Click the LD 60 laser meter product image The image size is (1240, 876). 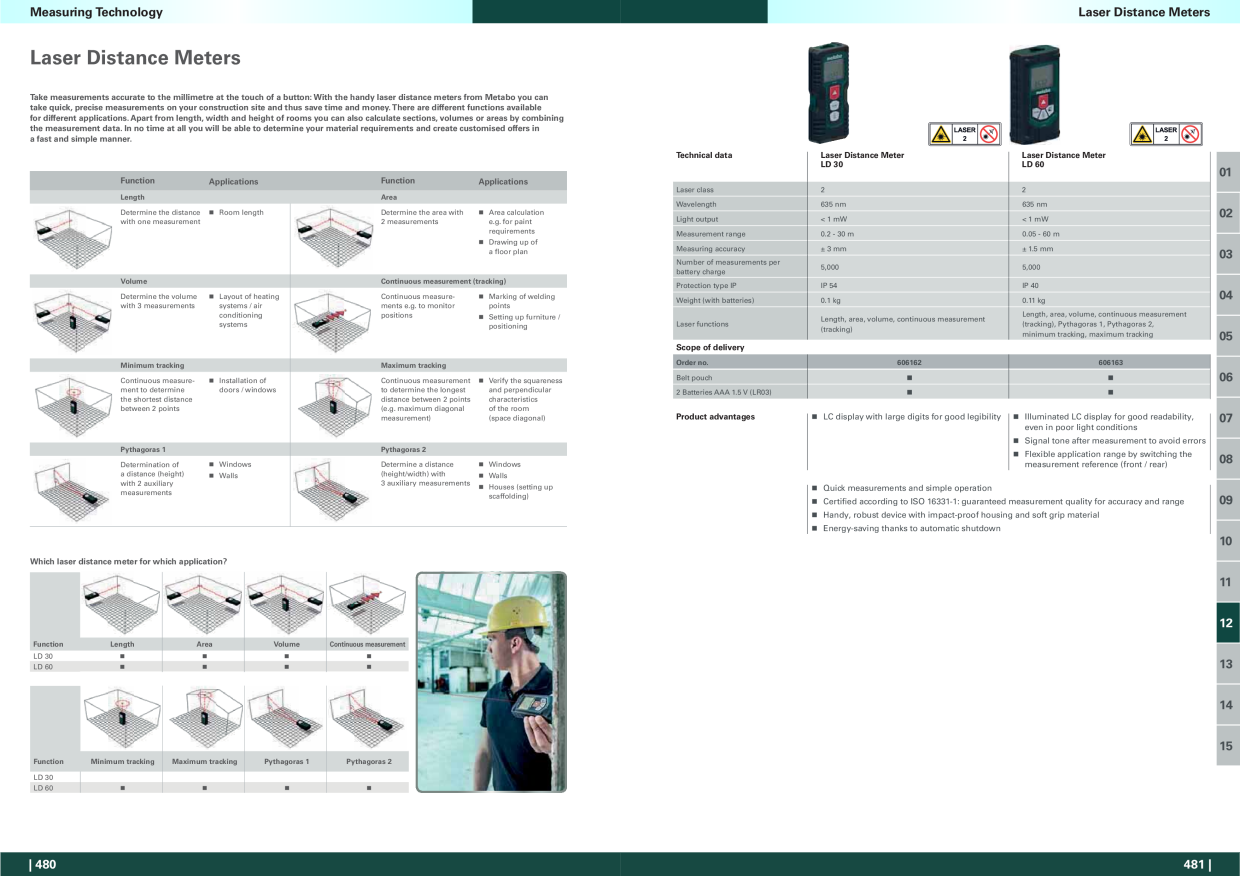1035,94
